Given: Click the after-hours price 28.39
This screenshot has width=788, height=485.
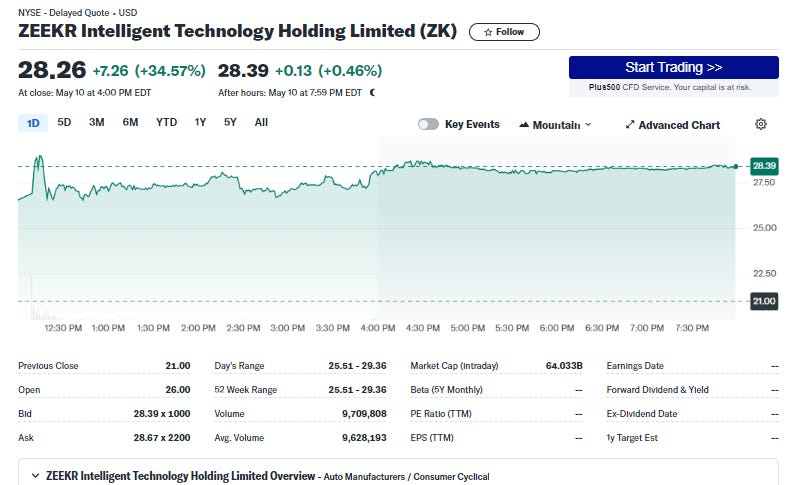Looking at the screenshot, I should point(243,71).
